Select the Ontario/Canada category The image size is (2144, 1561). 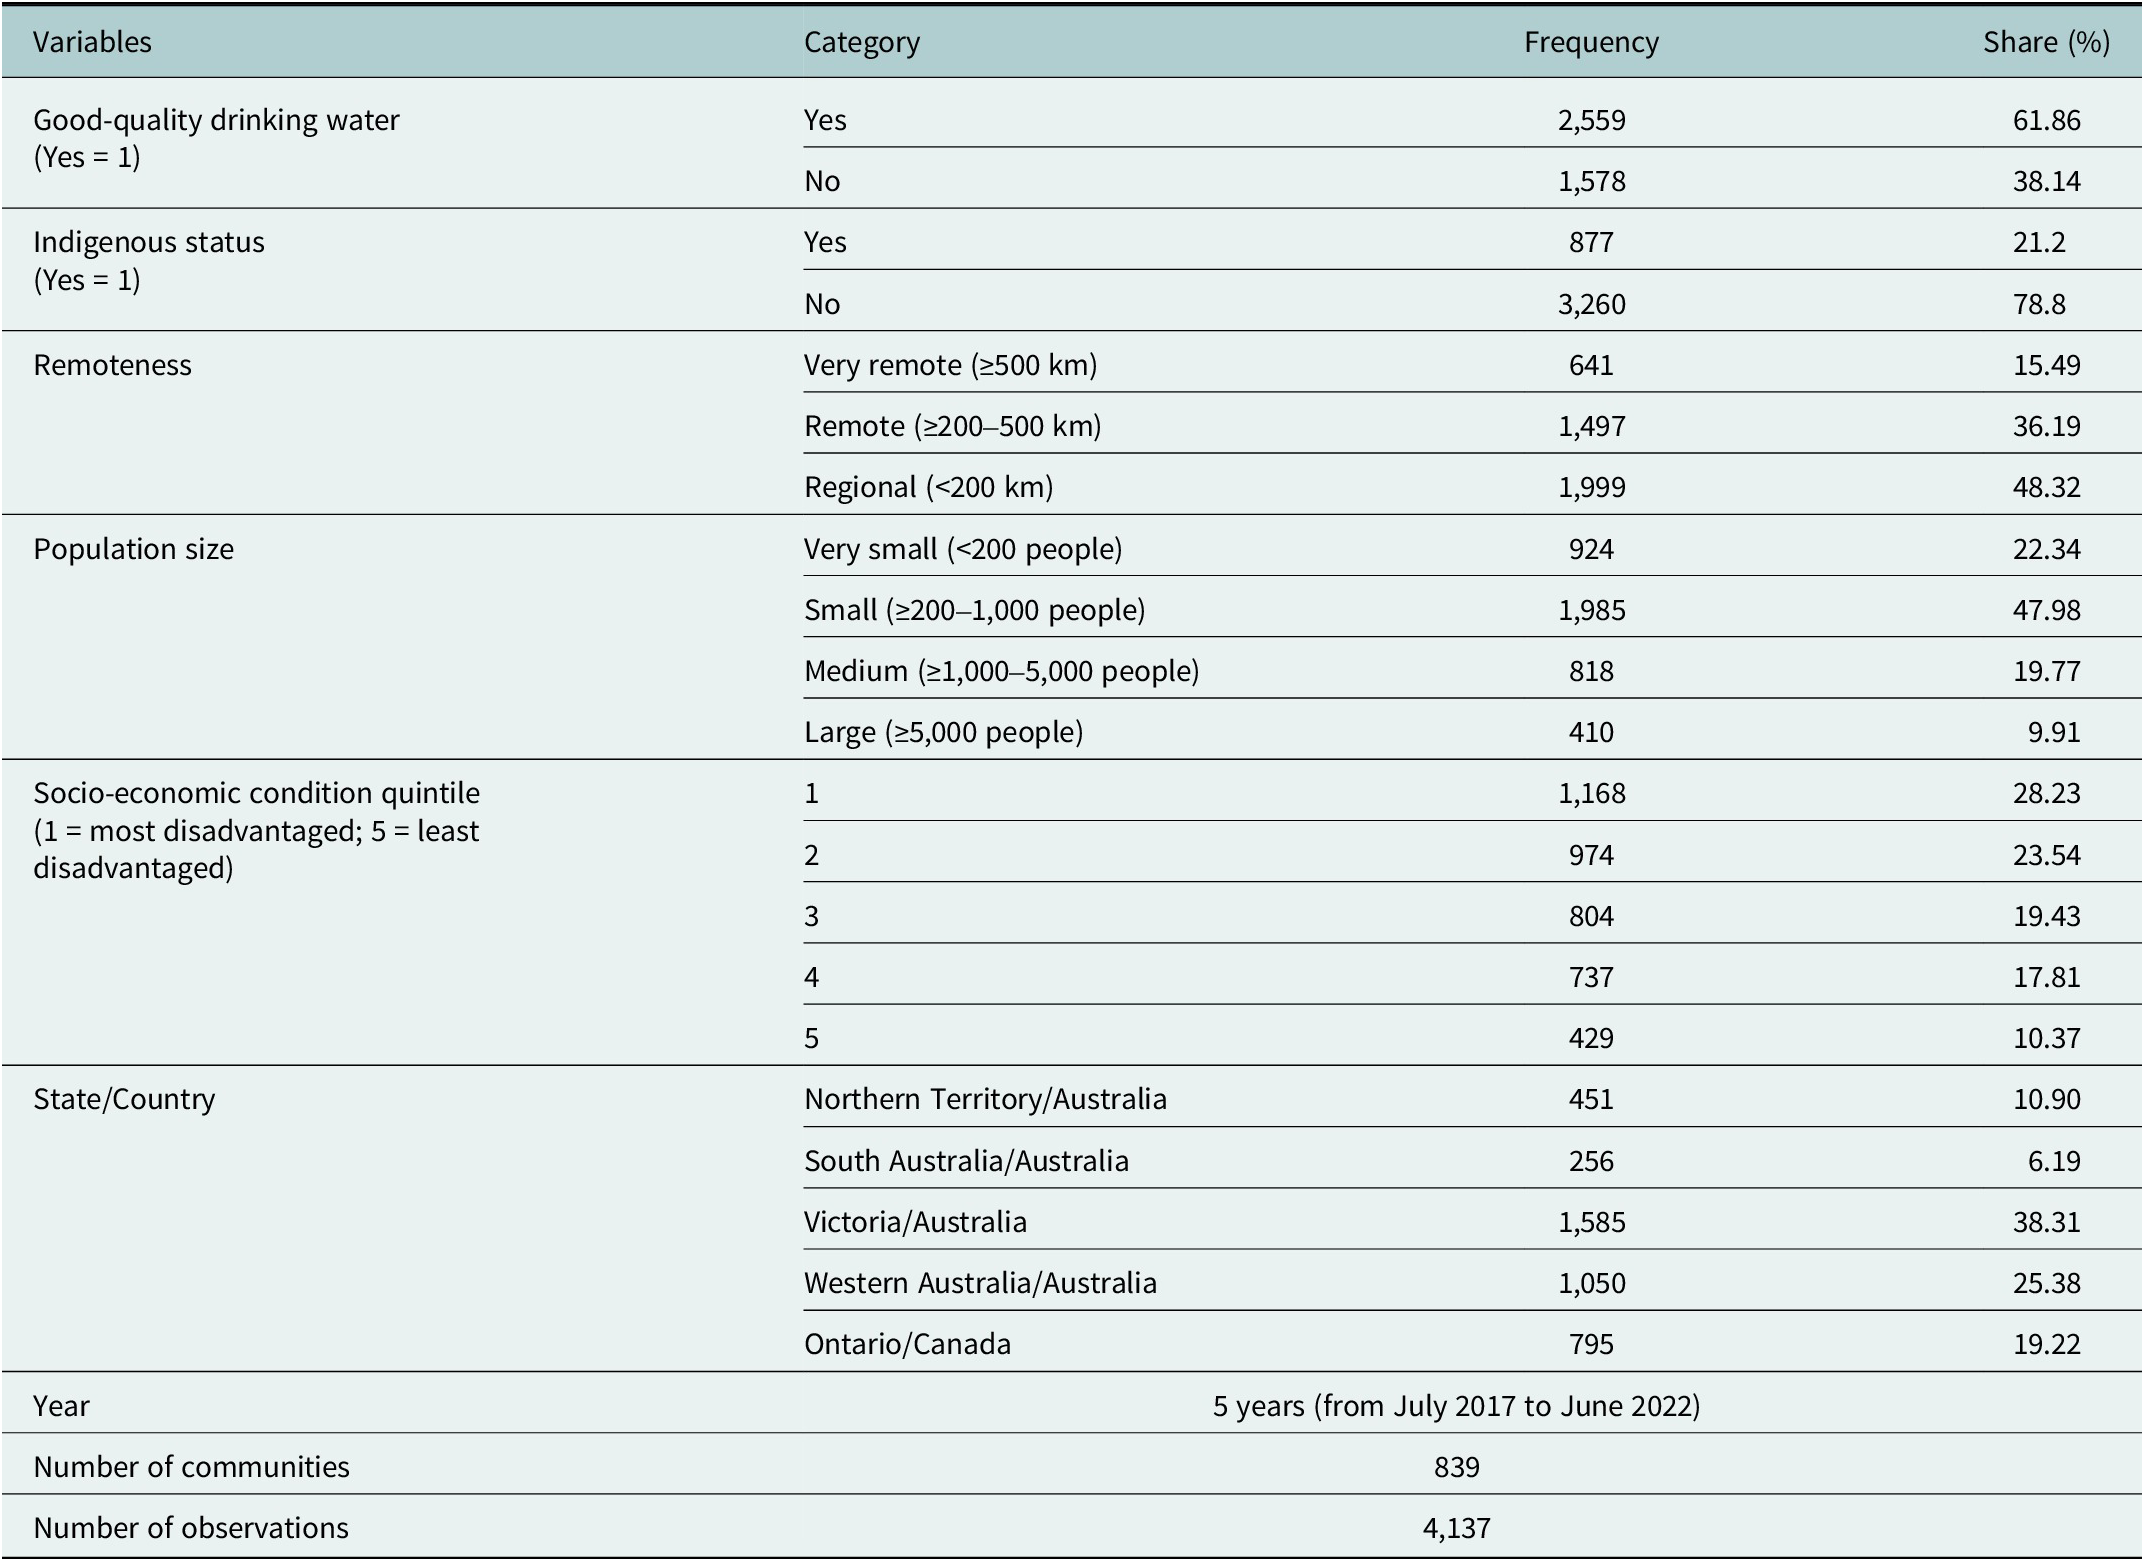[907, 1344]
